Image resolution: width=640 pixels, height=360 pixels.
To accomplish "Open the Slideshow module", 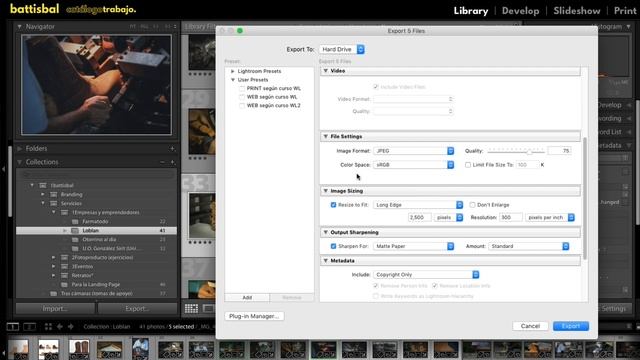I will 577,11.
